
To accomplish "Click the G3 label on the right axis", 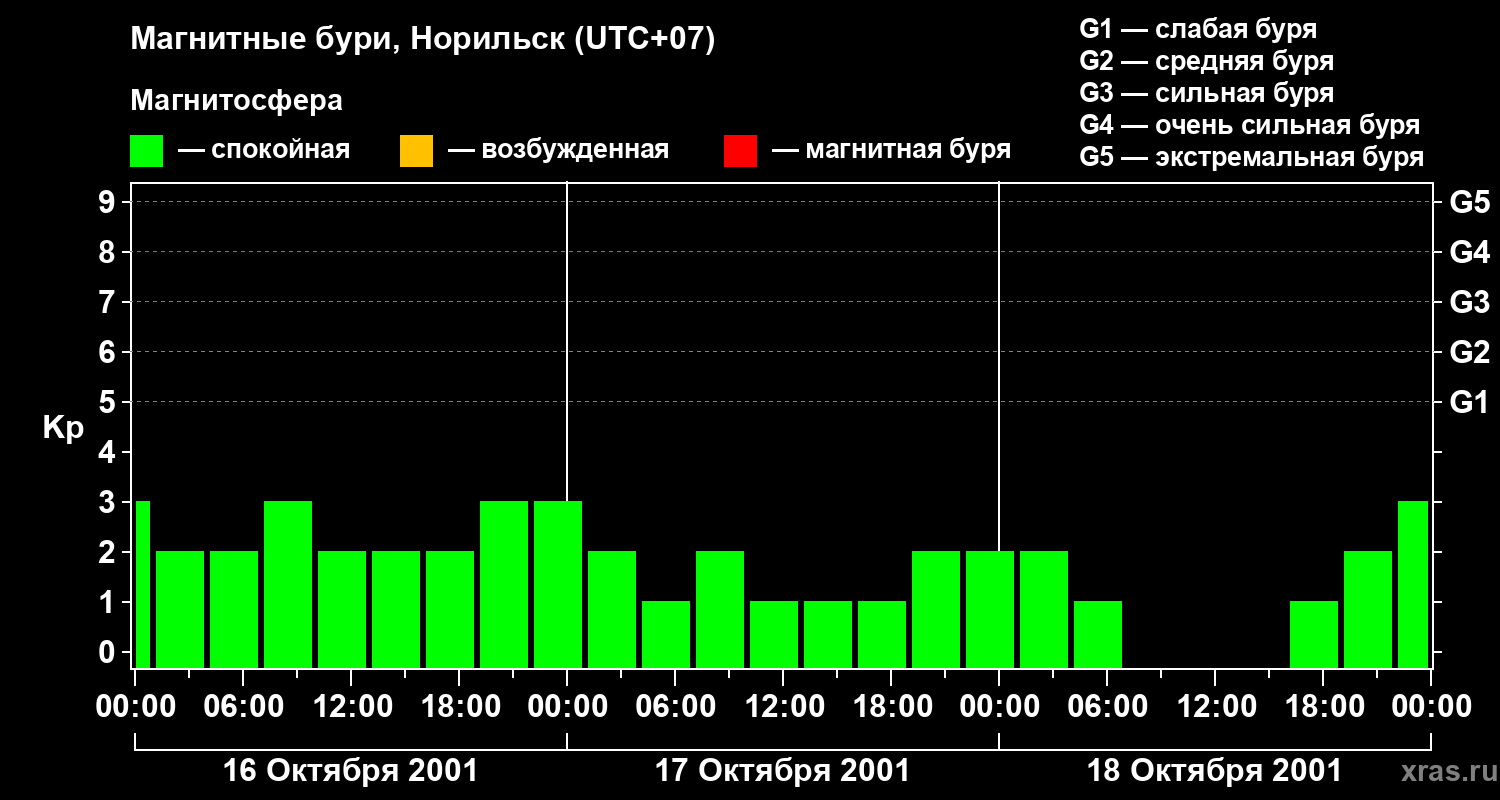I will (1469, 303).
